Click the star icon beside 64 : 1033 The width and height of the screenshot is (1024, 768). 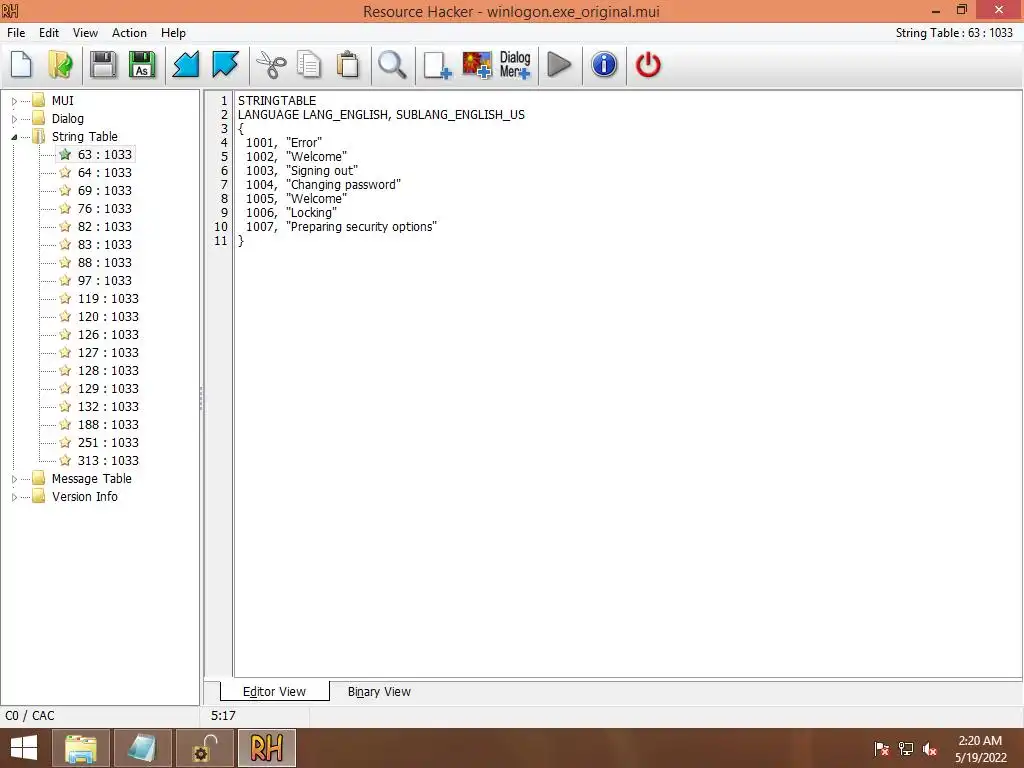[x=65, y=172]
